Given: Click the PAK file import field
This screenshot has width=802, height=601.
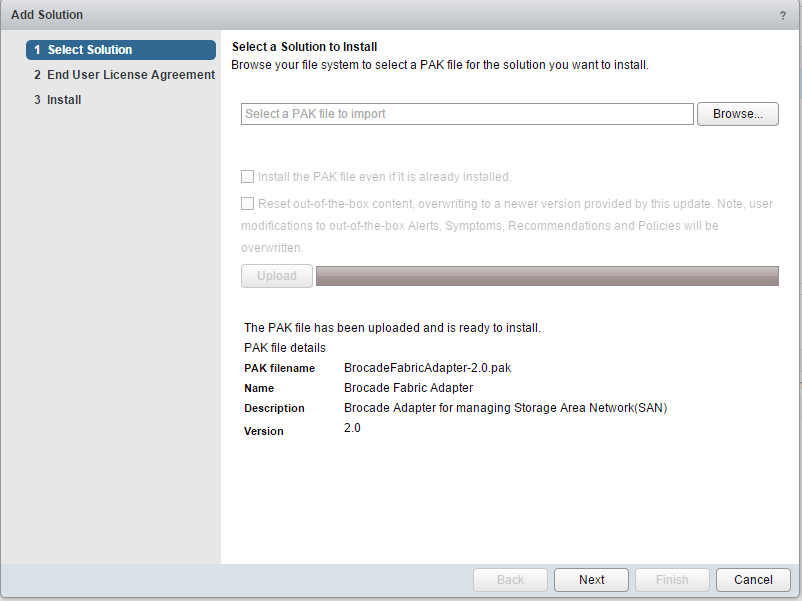Looking at the screenshot, I should click(x=467, y=114).
